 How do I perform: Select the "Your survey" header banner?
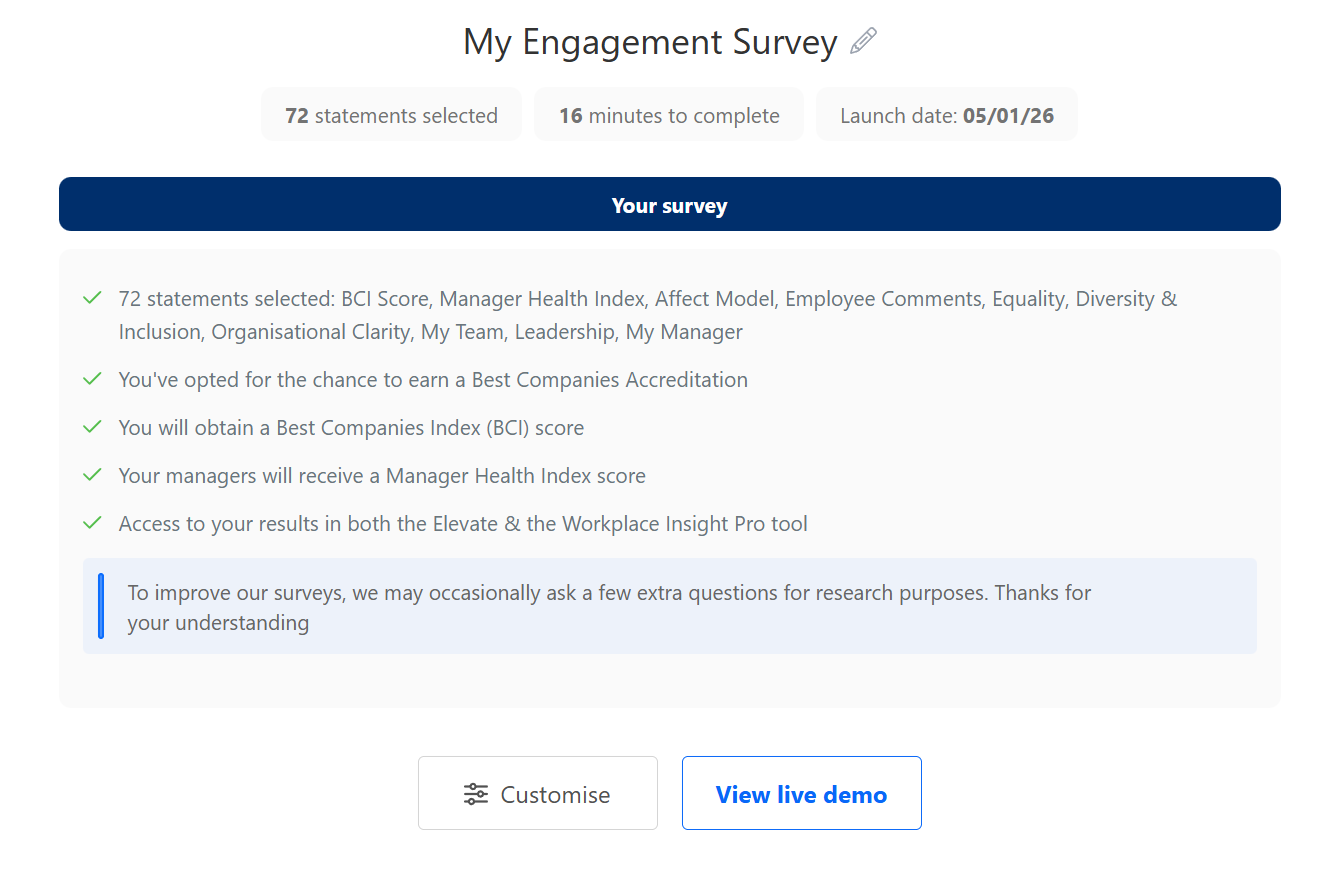pos(669,205)
